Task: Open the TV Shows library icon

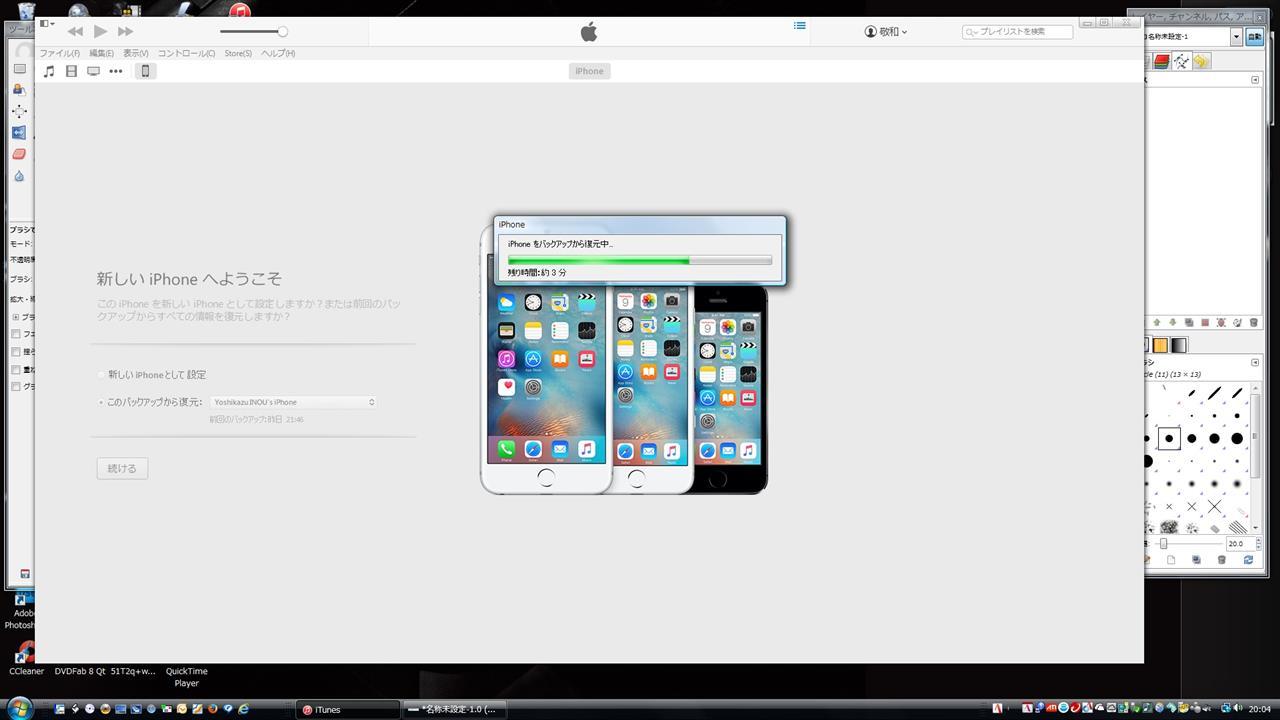Action: (93, 71)
